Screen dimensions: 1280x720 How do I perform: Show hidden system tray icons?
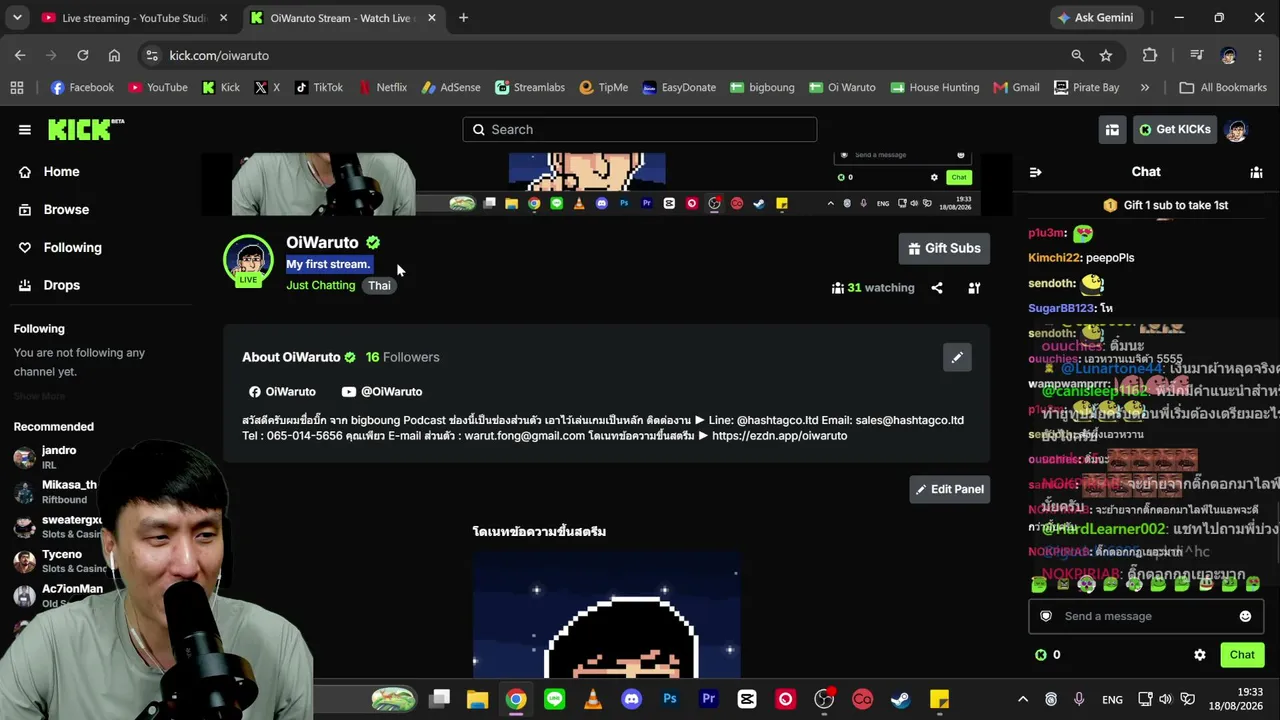[x=1022, y=699]
